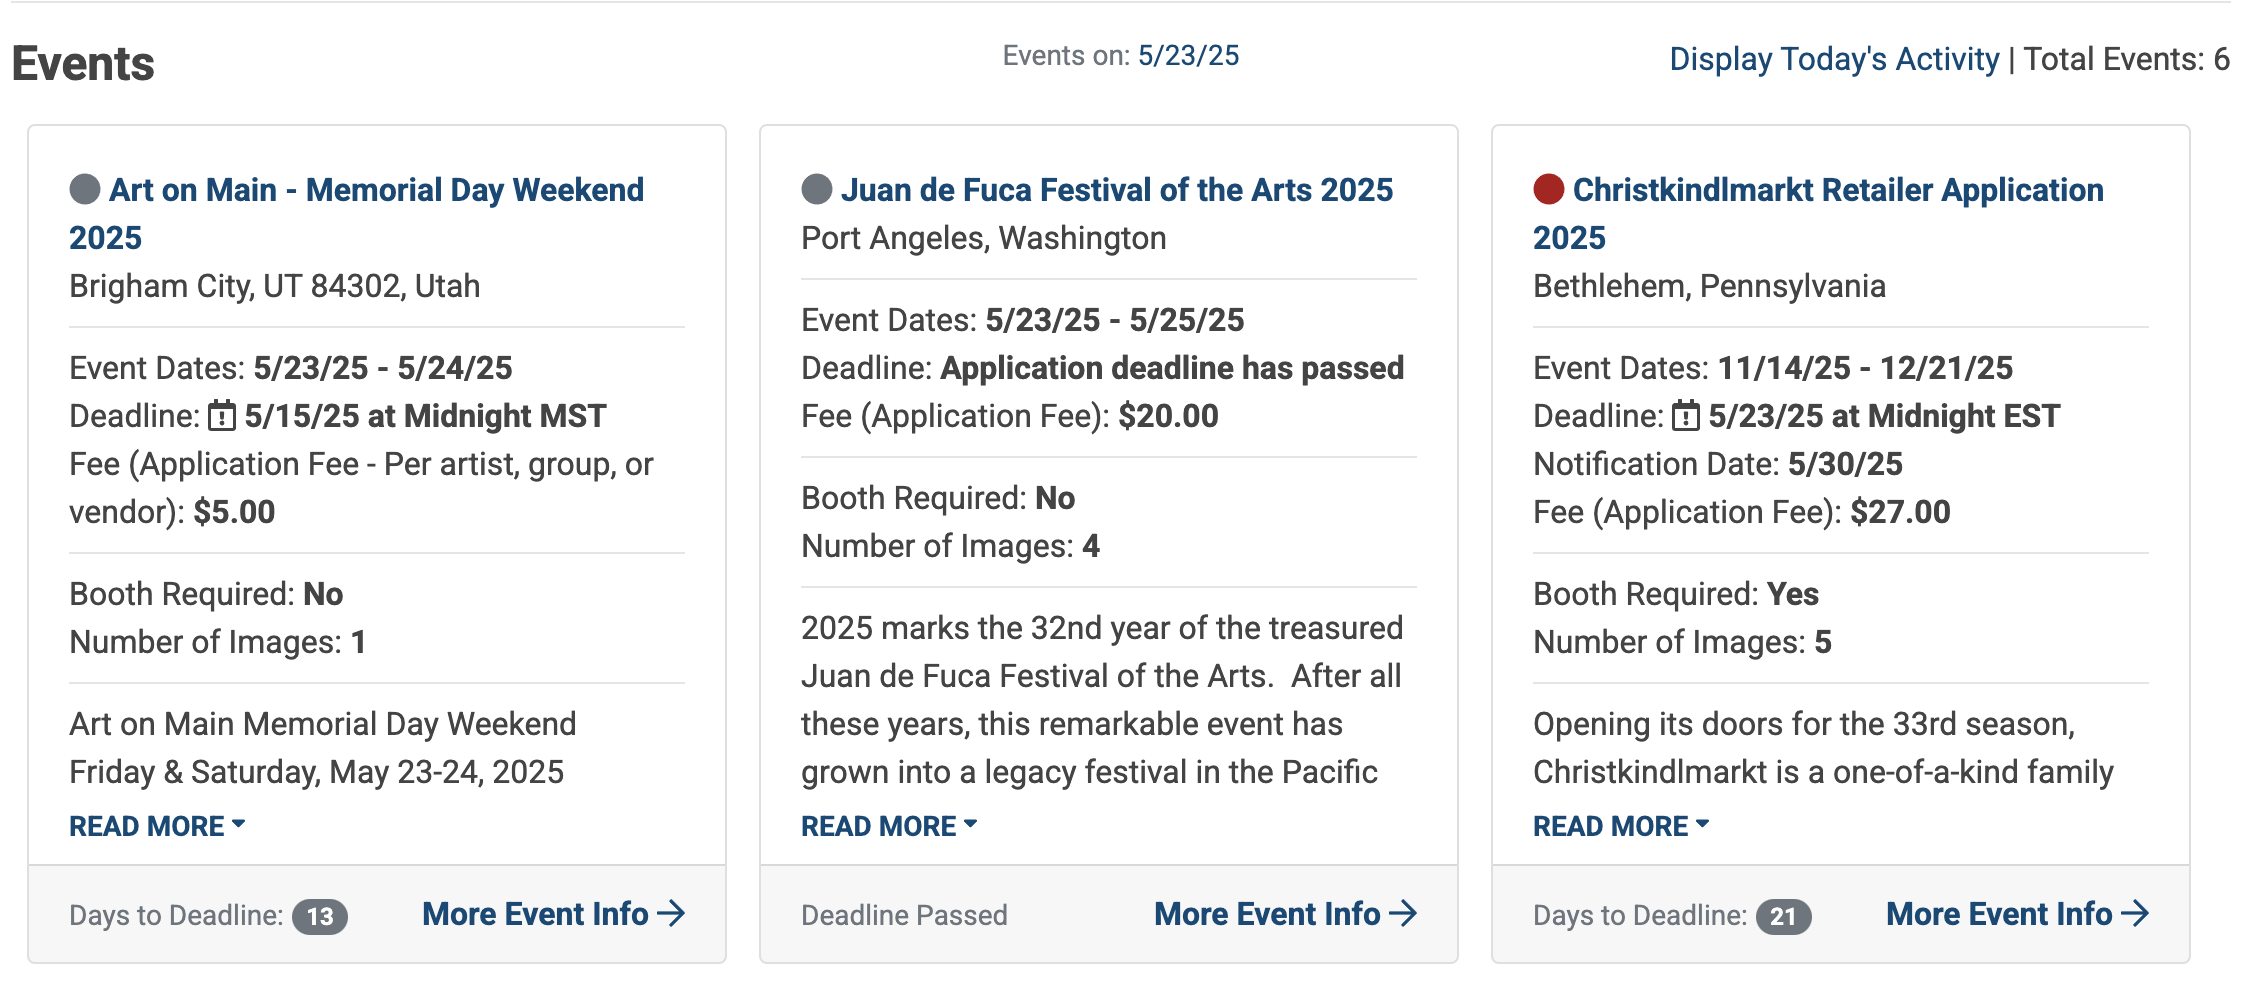Image resolution: width=2254 pixels, height=996 pixels.
Task: Select the 5/23/25 events date link
Action: click(1186, 56)
